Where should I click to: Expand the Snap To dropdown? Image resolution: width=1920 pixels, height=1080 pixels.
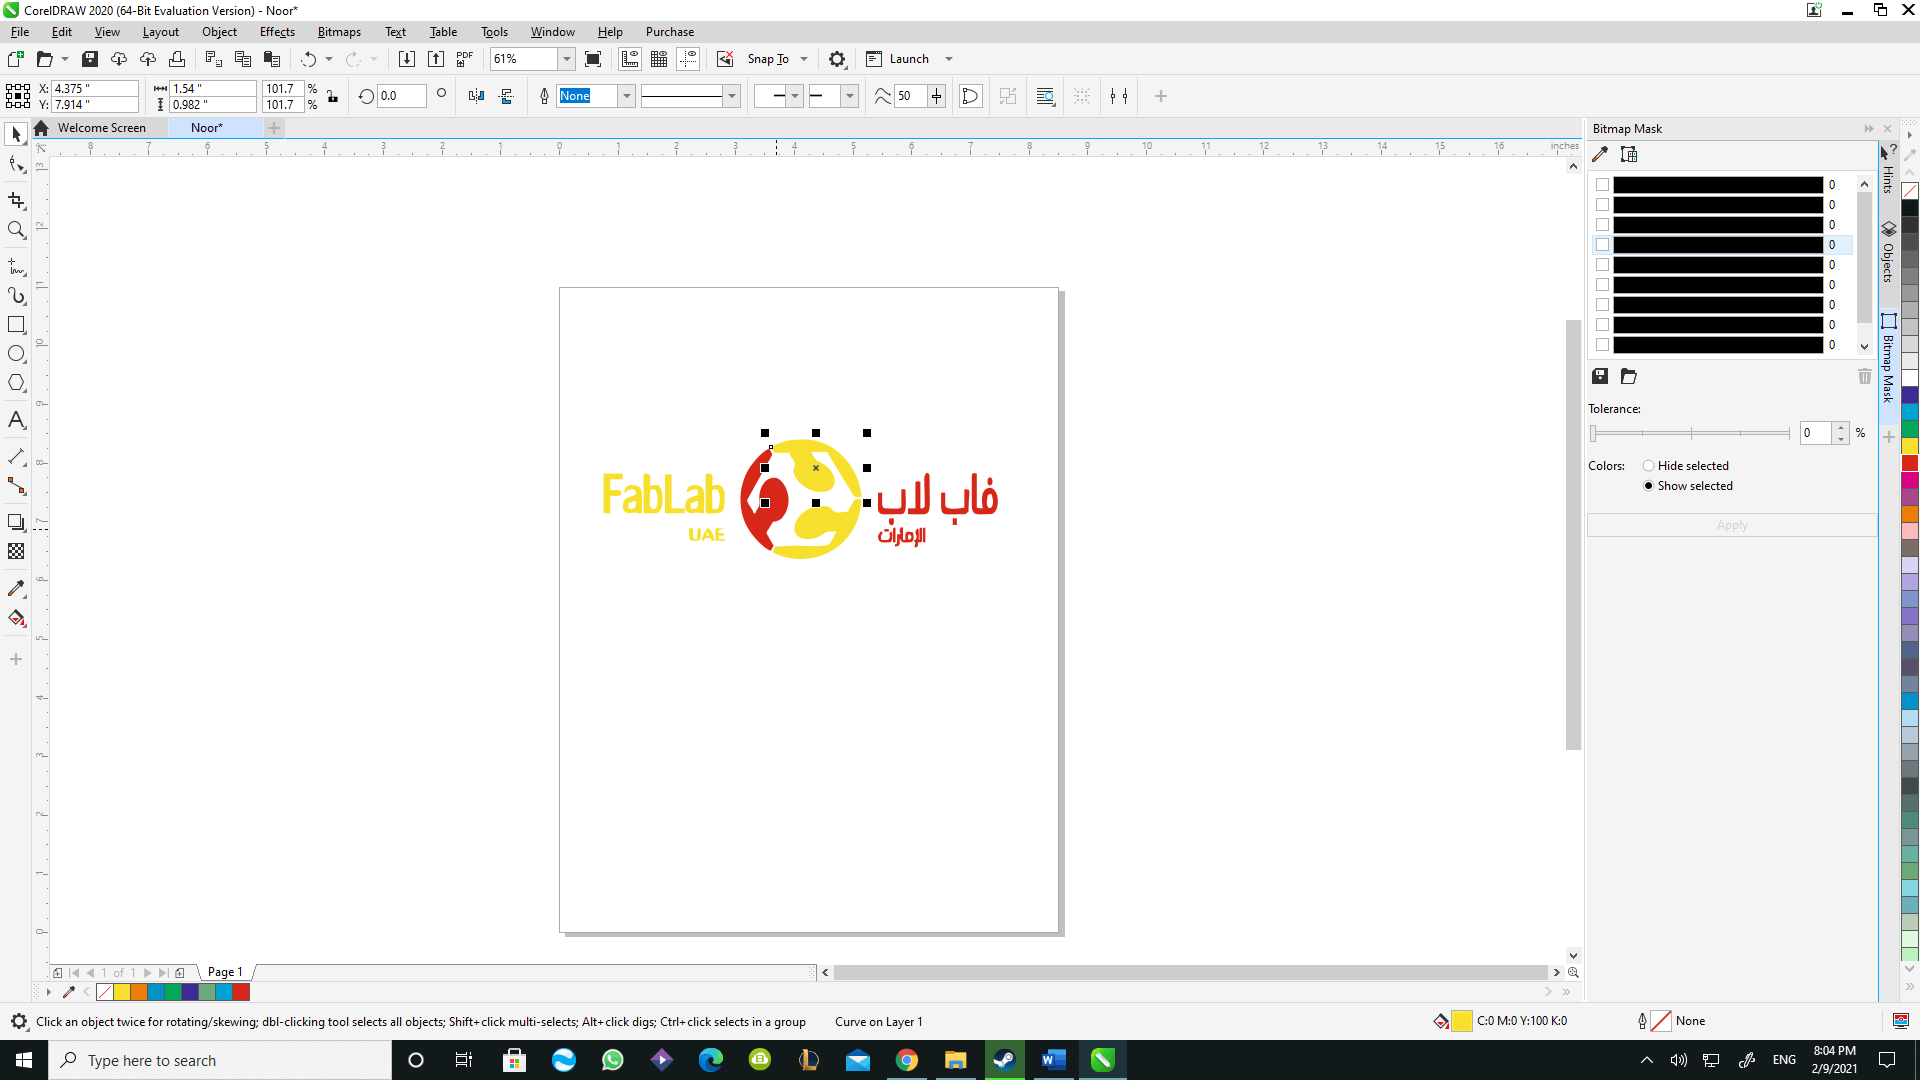(x=804, y=59)
